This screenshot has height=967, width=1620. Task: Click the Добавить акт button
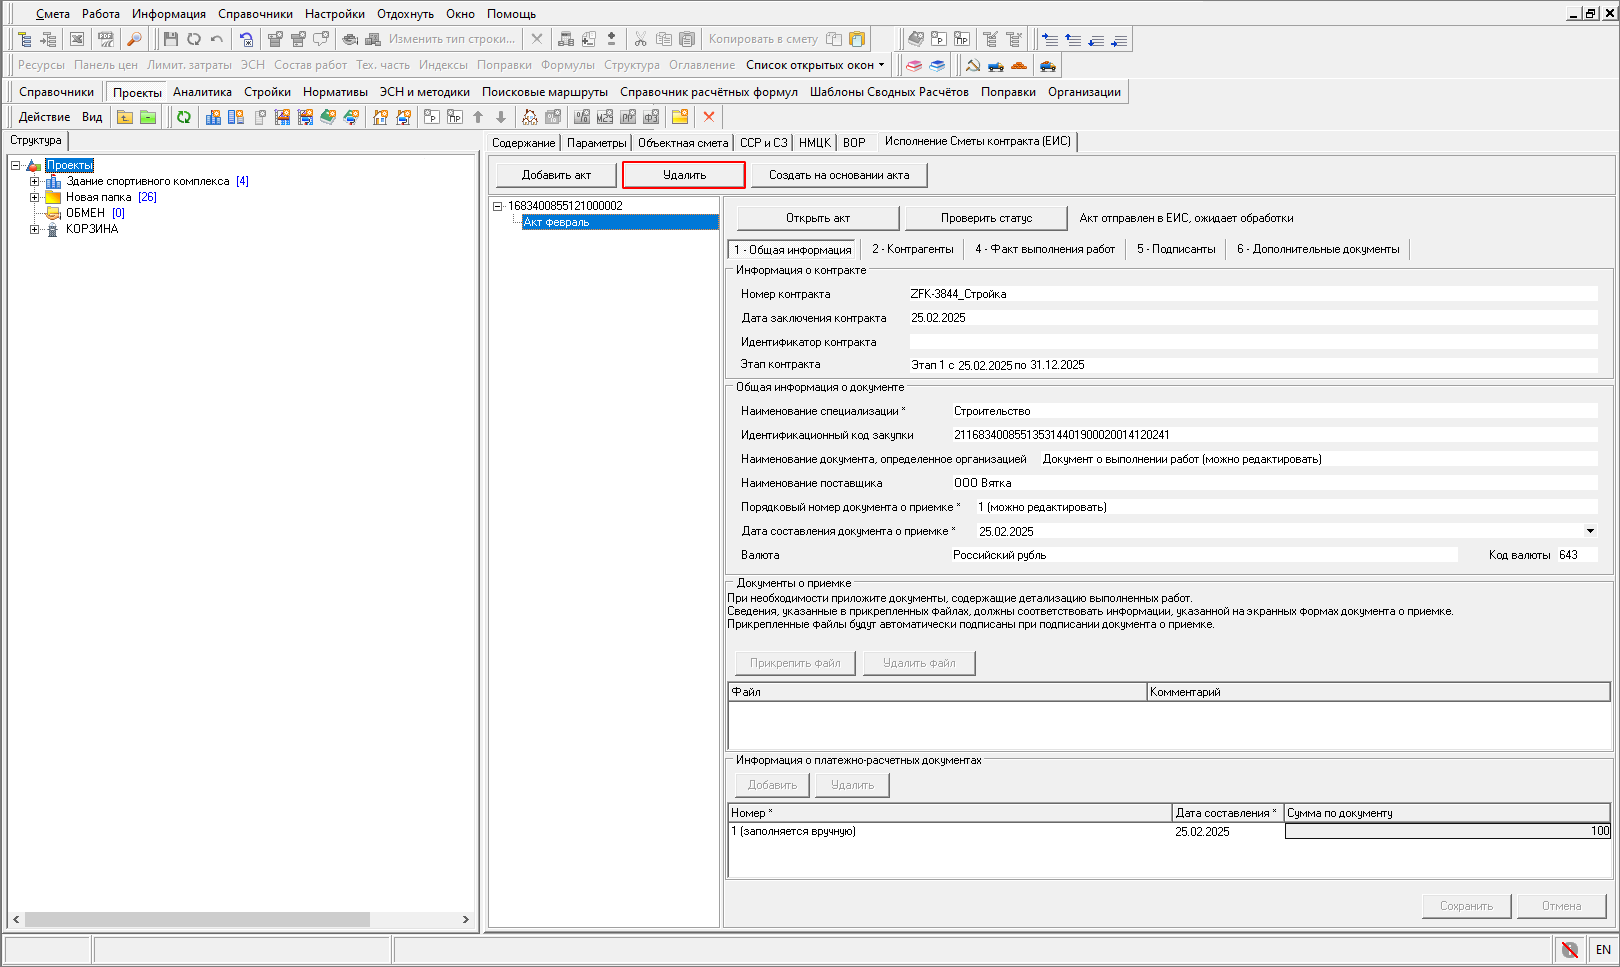[x=556, y=175]
